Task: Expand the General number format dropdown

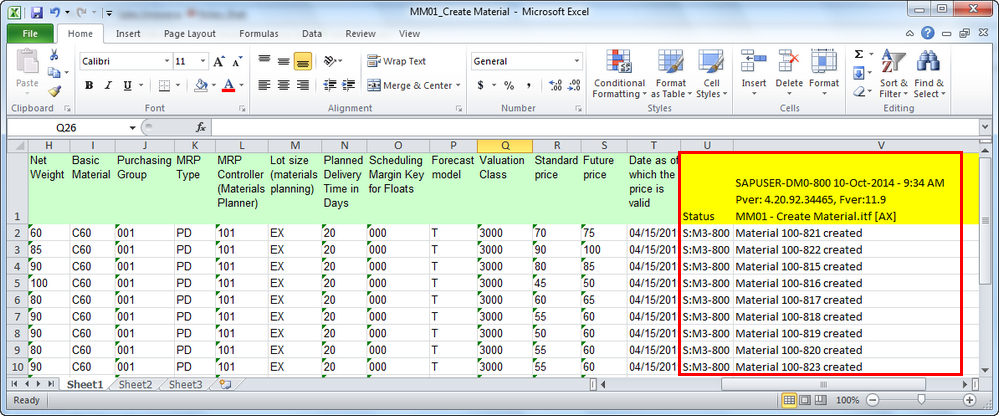Action: click(577, 61)
